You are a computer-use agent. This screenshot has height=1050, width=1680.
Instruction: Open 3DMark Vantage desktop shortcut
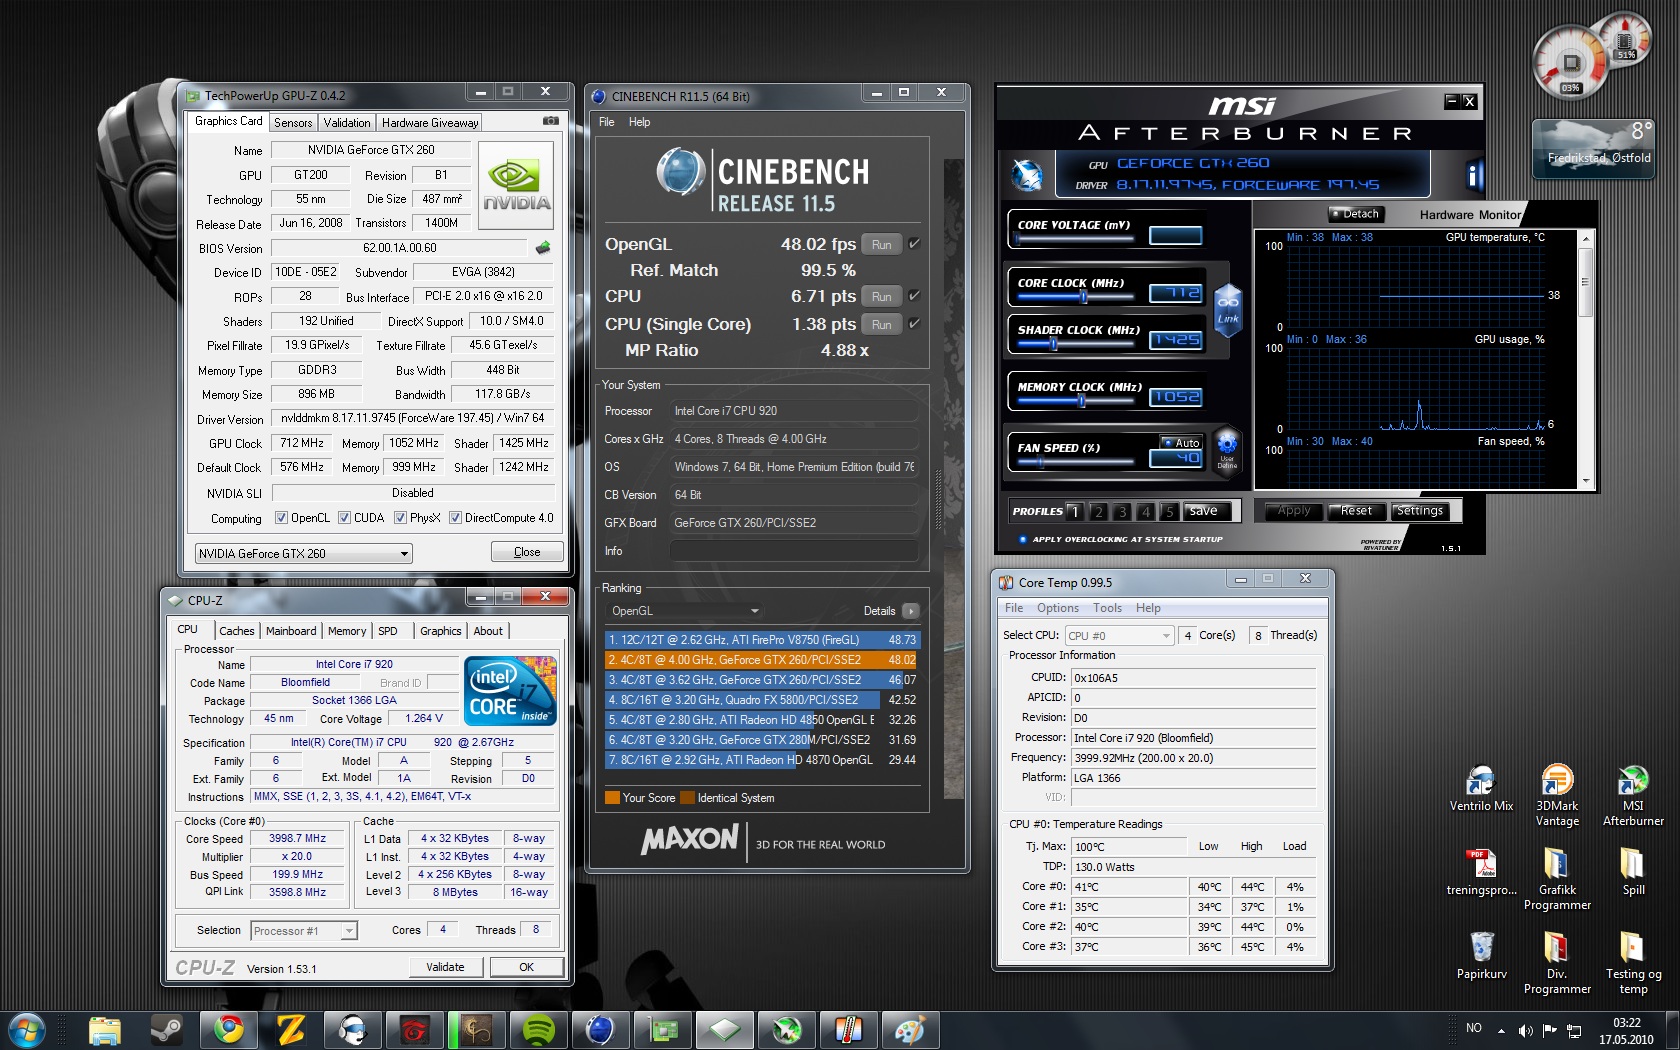(x=1557, y=796)
